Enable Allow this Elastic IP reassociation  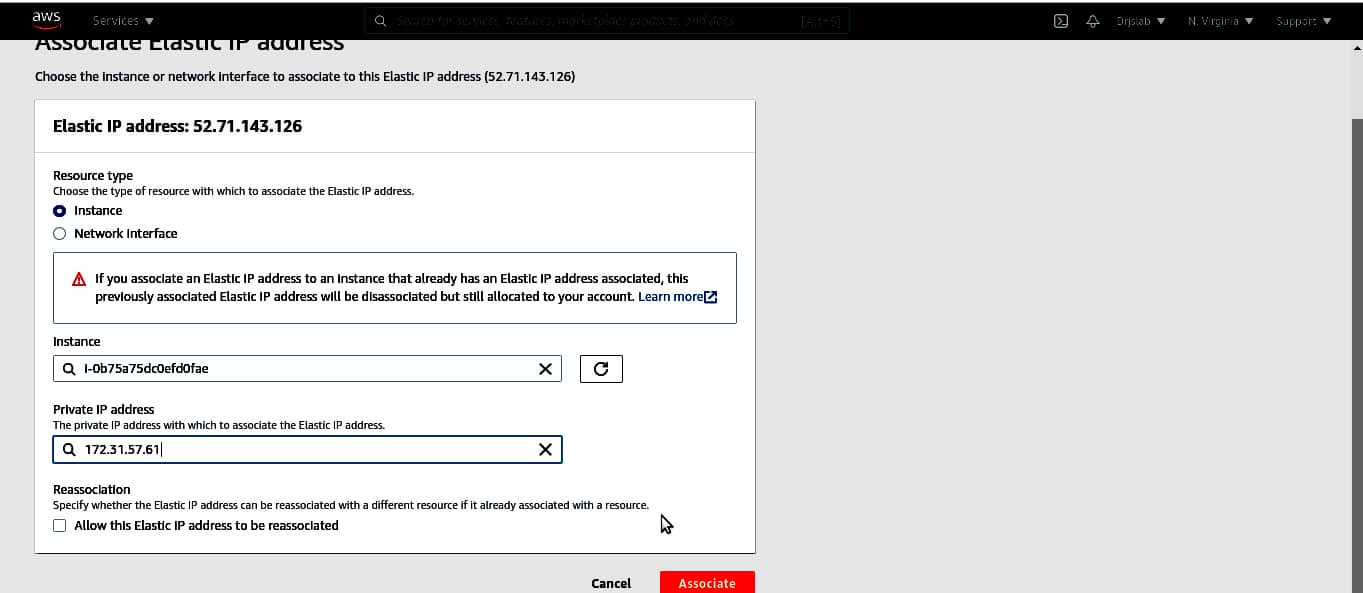[60, 526]
